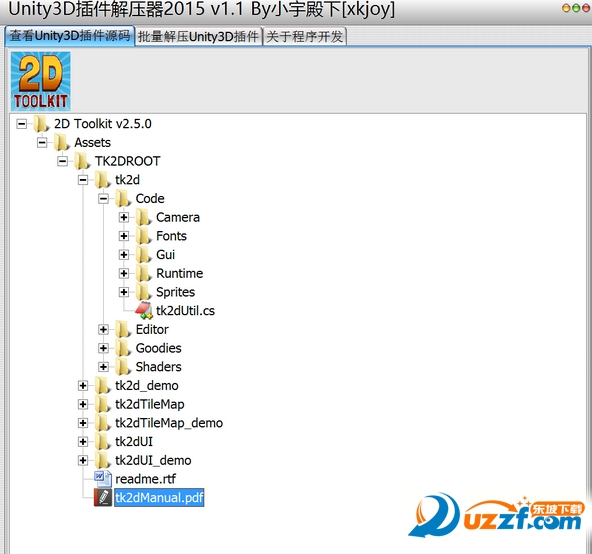Viewport: 592px width, 554px height.
Task: Click the 2D Toolkit logo thumbnail
Action: [x=40, y=81]
